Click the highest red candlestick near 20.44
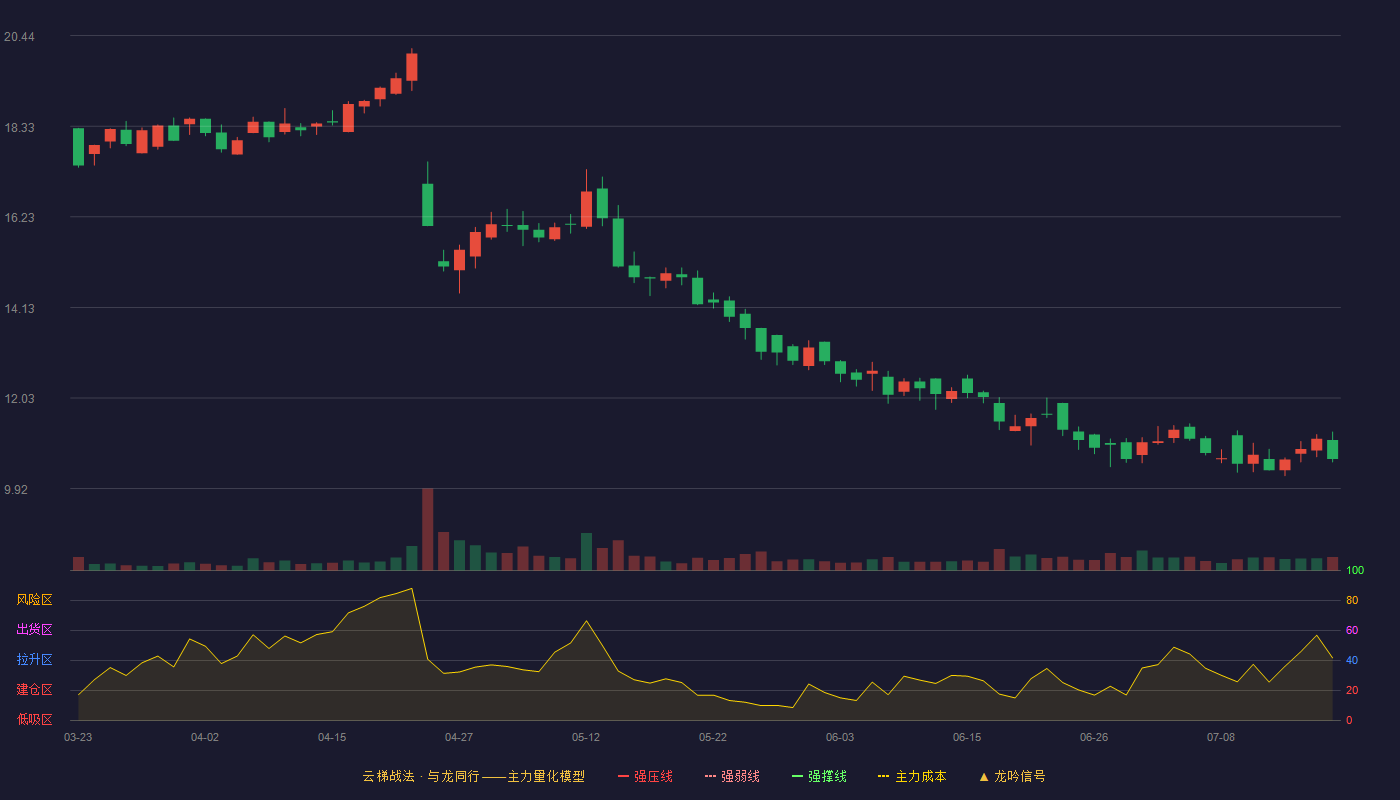 411,67
